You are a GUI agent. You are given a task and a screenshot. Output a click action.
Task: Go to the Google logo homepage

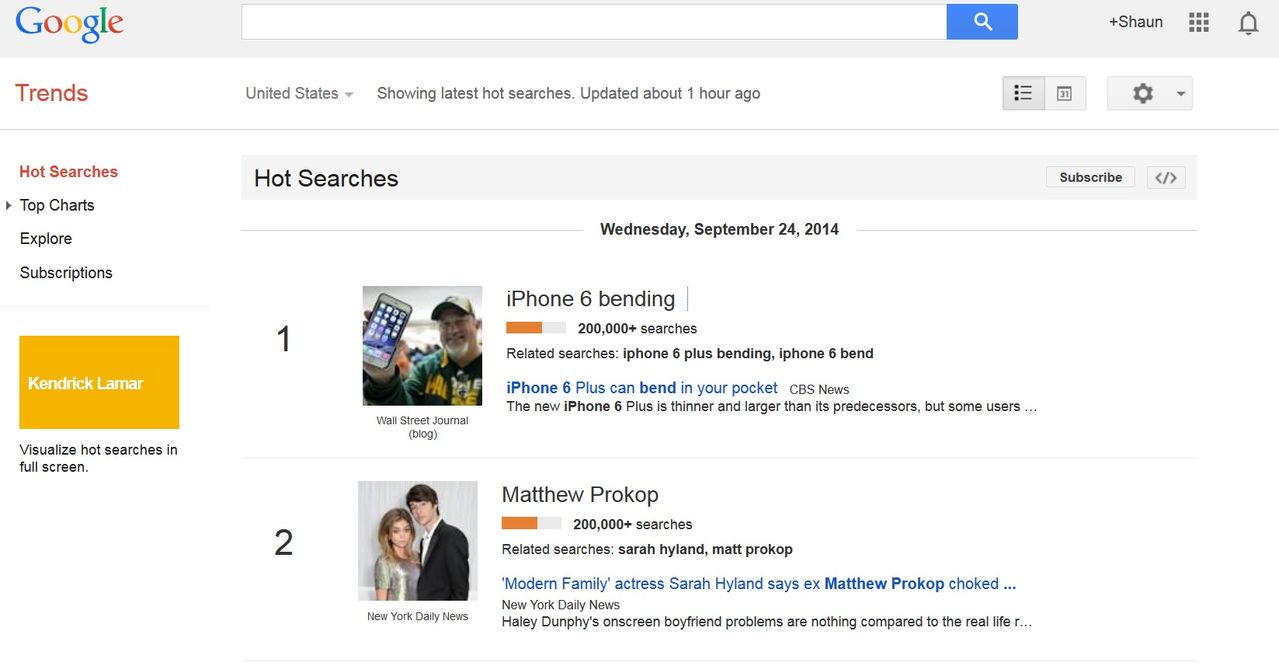coord(69,24)
